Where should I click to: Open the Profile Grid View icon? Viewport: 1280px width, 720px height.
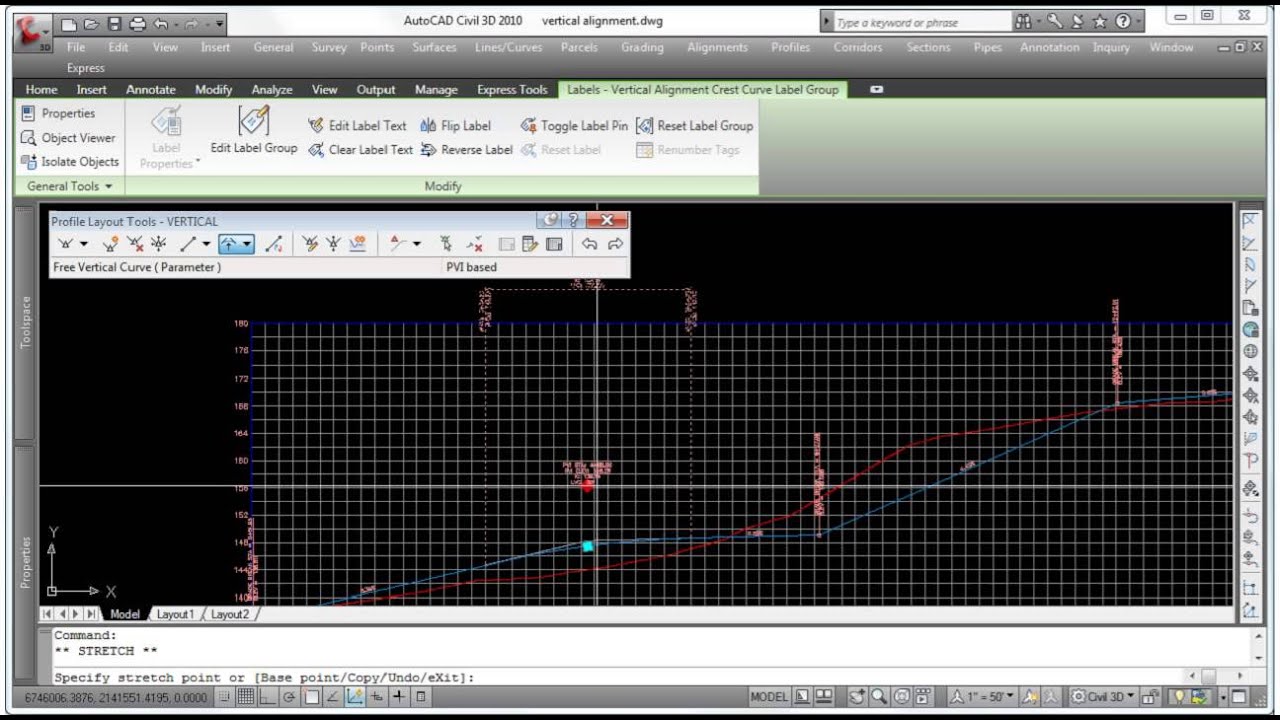pos(554,244)
